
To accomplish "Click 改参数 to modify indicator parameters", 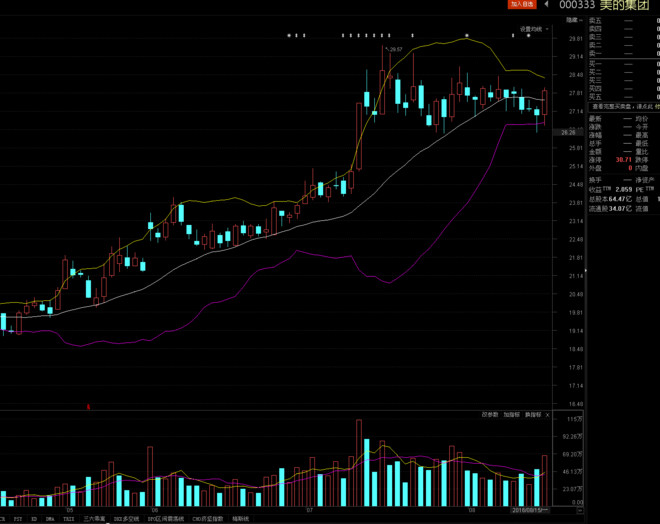I will [x=490, y=415].
